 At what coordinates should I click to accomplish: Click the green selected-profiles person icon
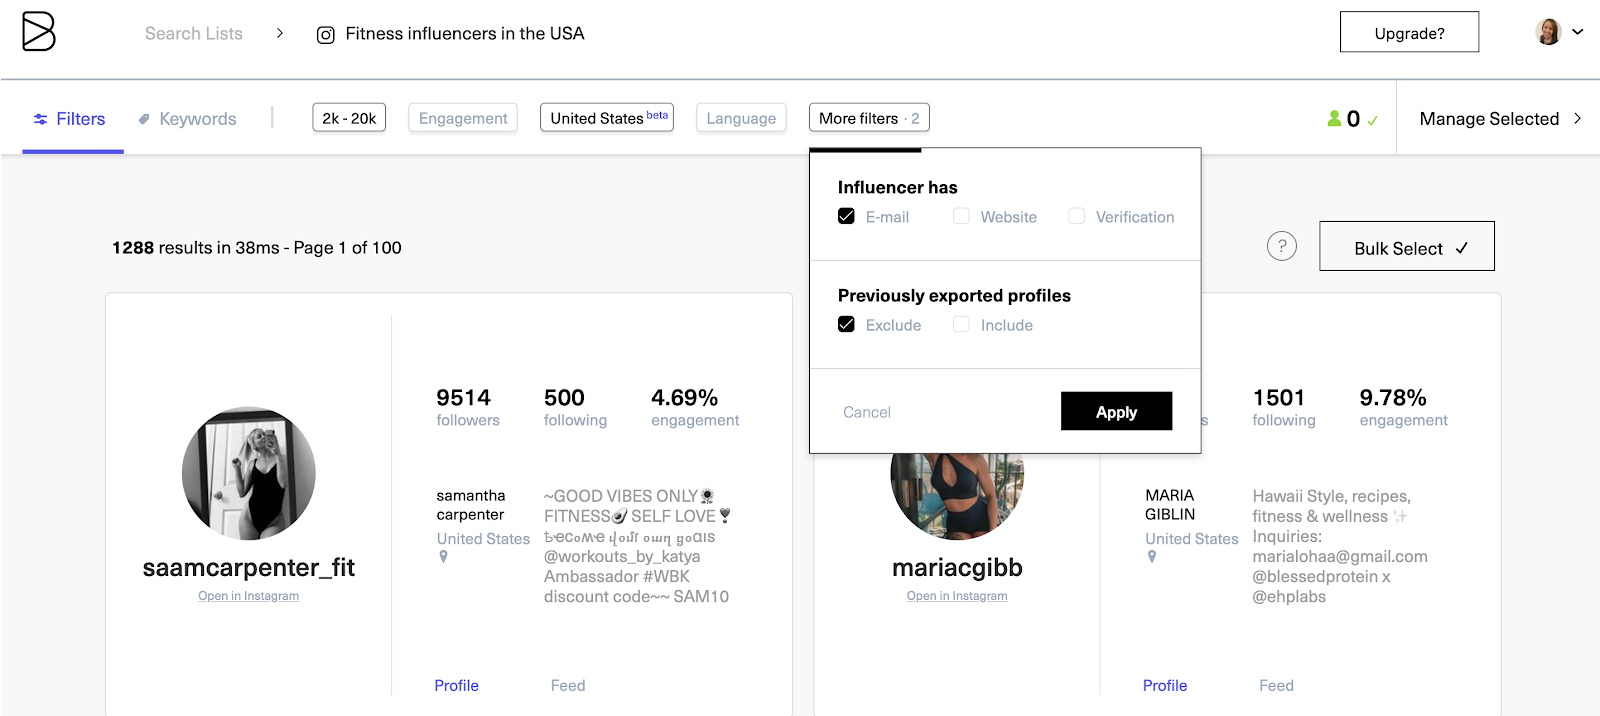(1334, 119)
